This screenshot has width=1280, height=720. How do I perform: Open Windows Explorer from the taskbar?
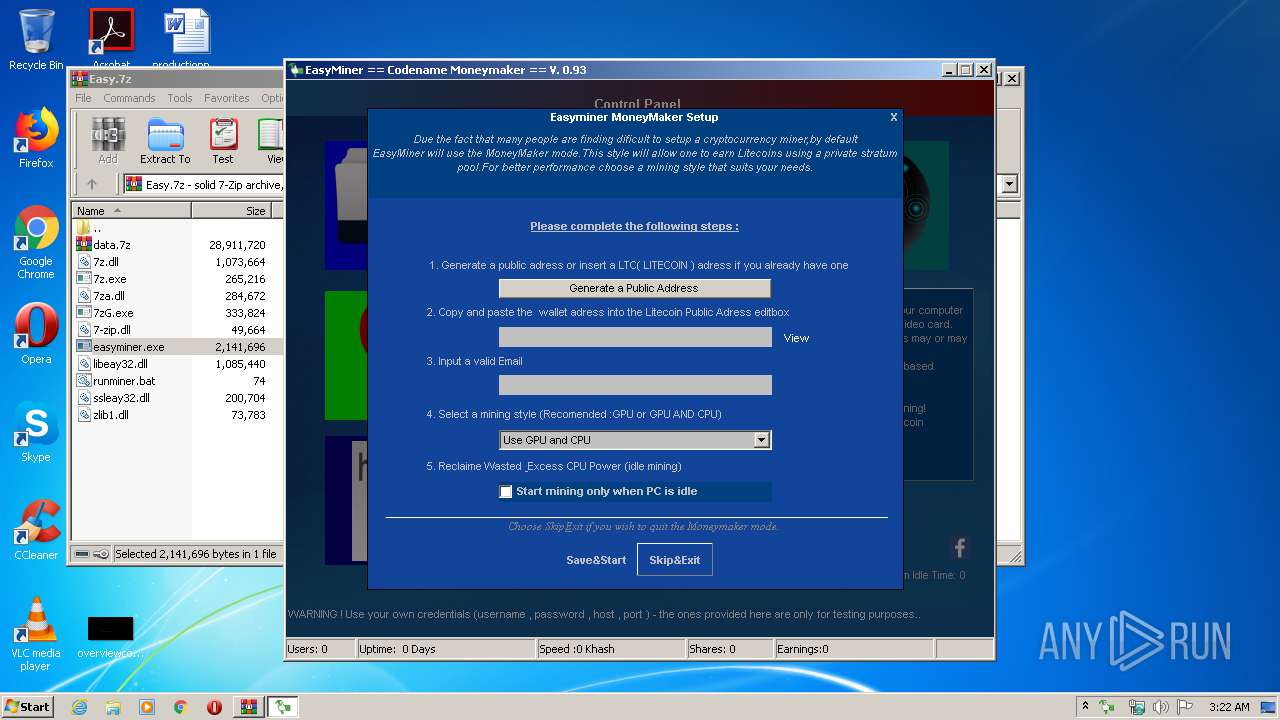[x=113, y=707]
